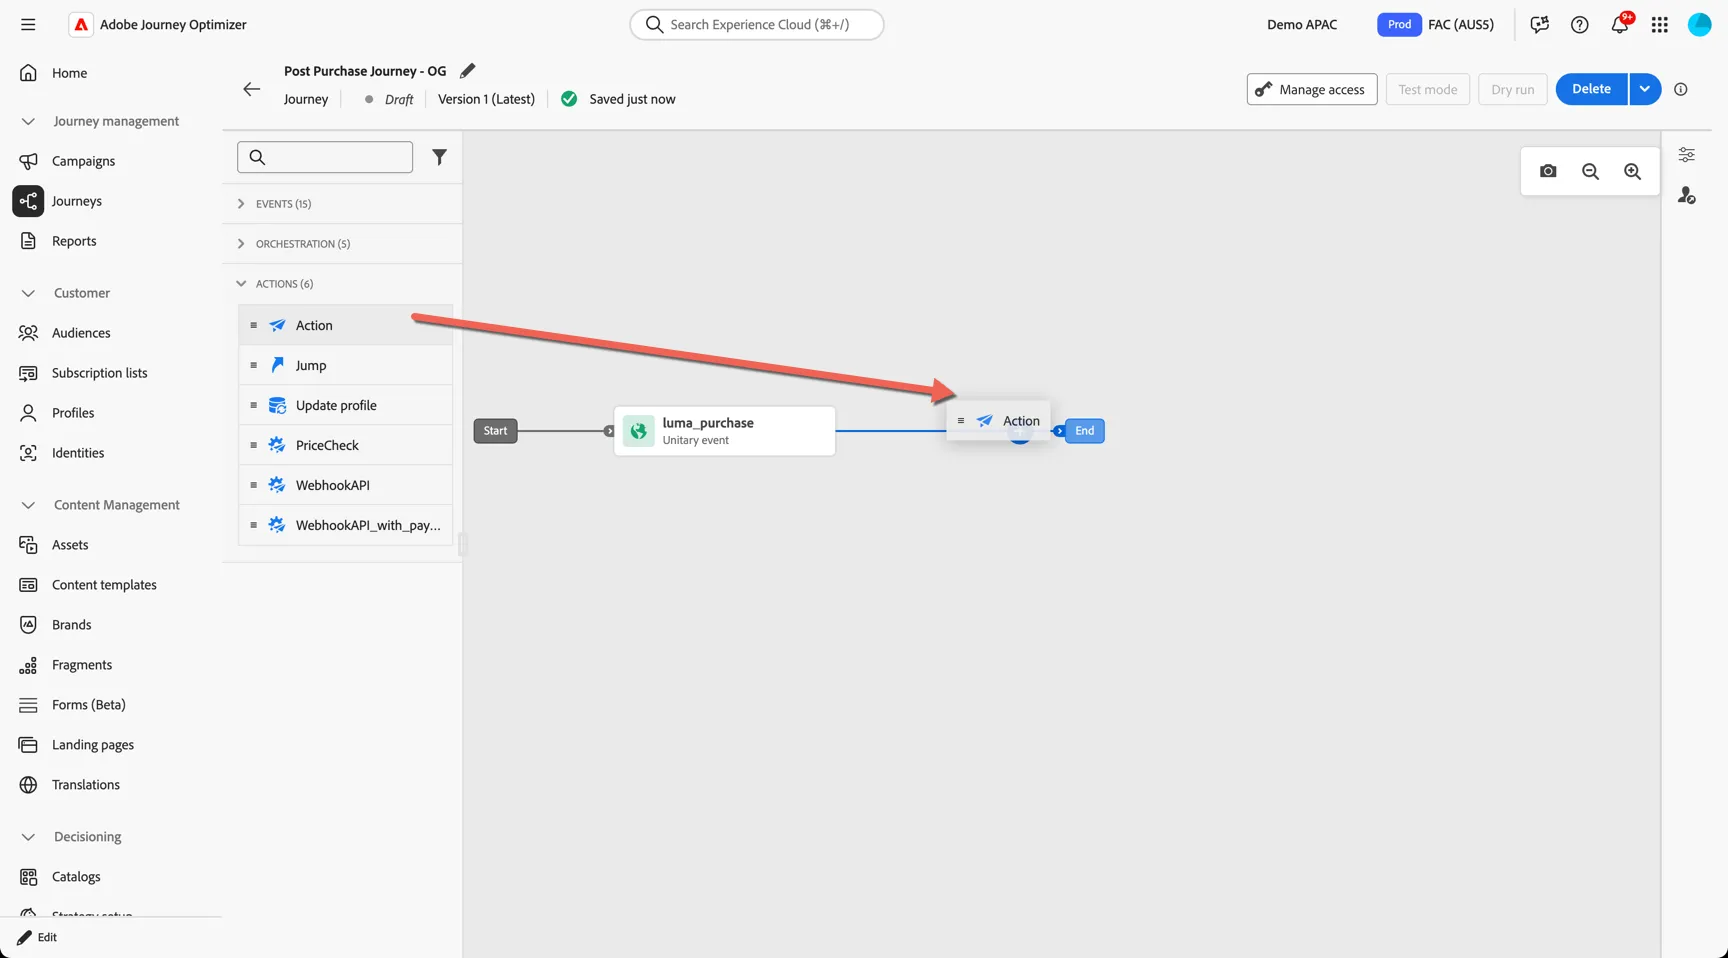Zoom out of the journey canvas
This screenshot has height=958, width=1728.
pos(1590,171)
